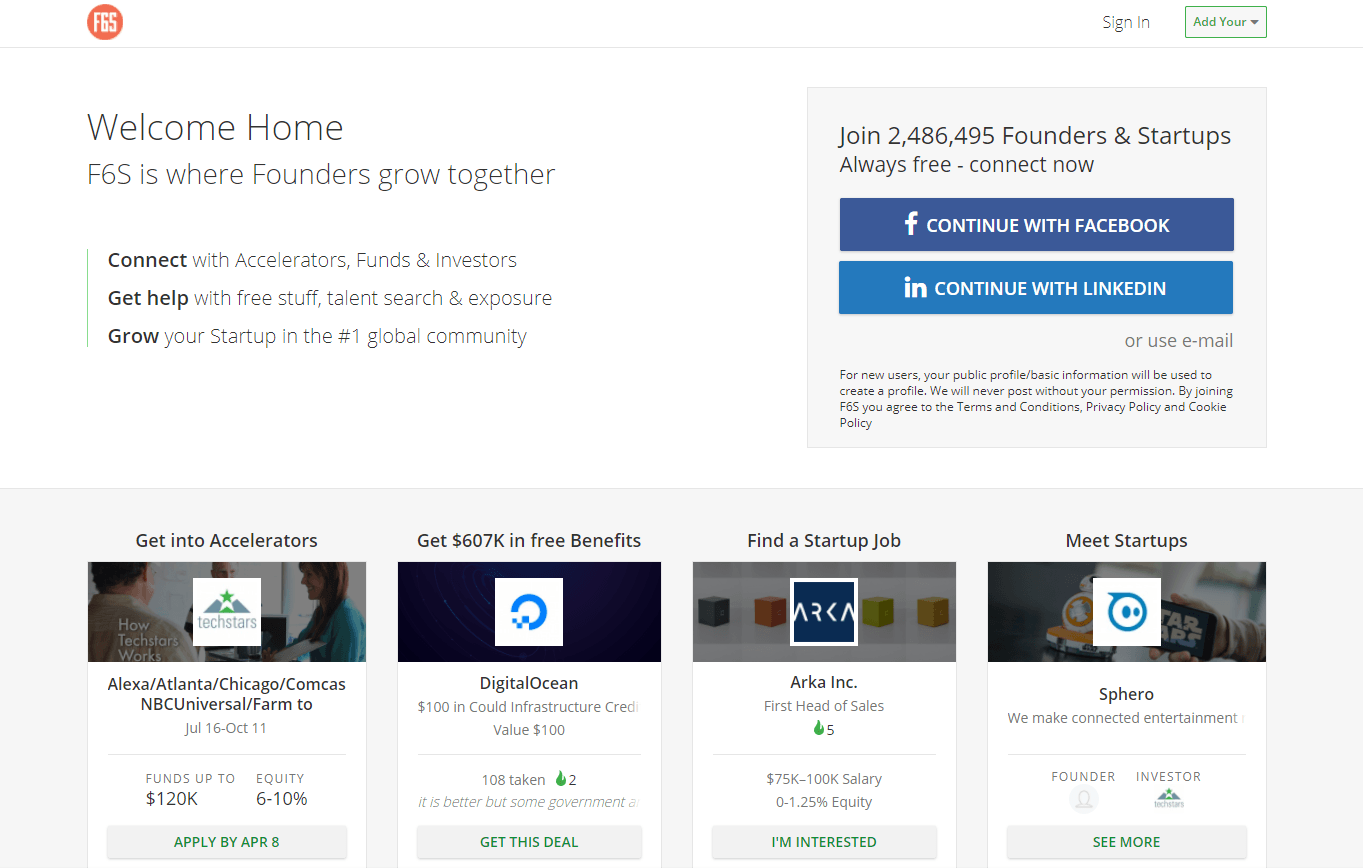
Task: Open the Techstars logo thumbnail
Action: (x=227, y=612)
